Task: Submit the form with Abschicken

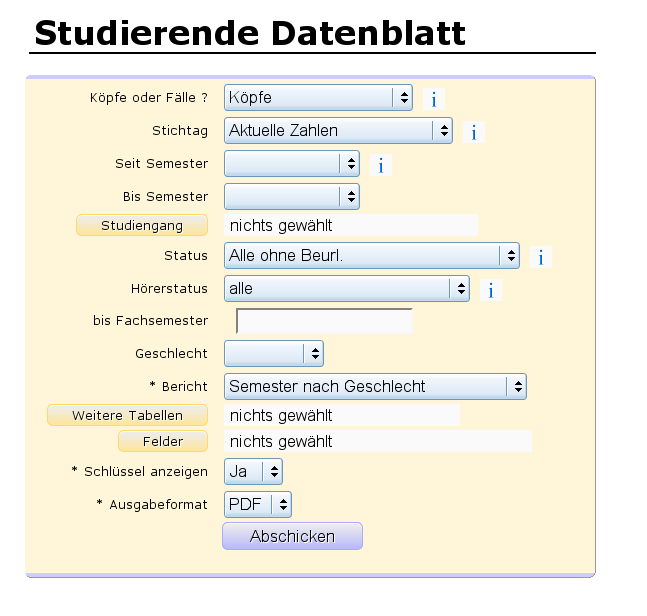Action: point(292,536)
